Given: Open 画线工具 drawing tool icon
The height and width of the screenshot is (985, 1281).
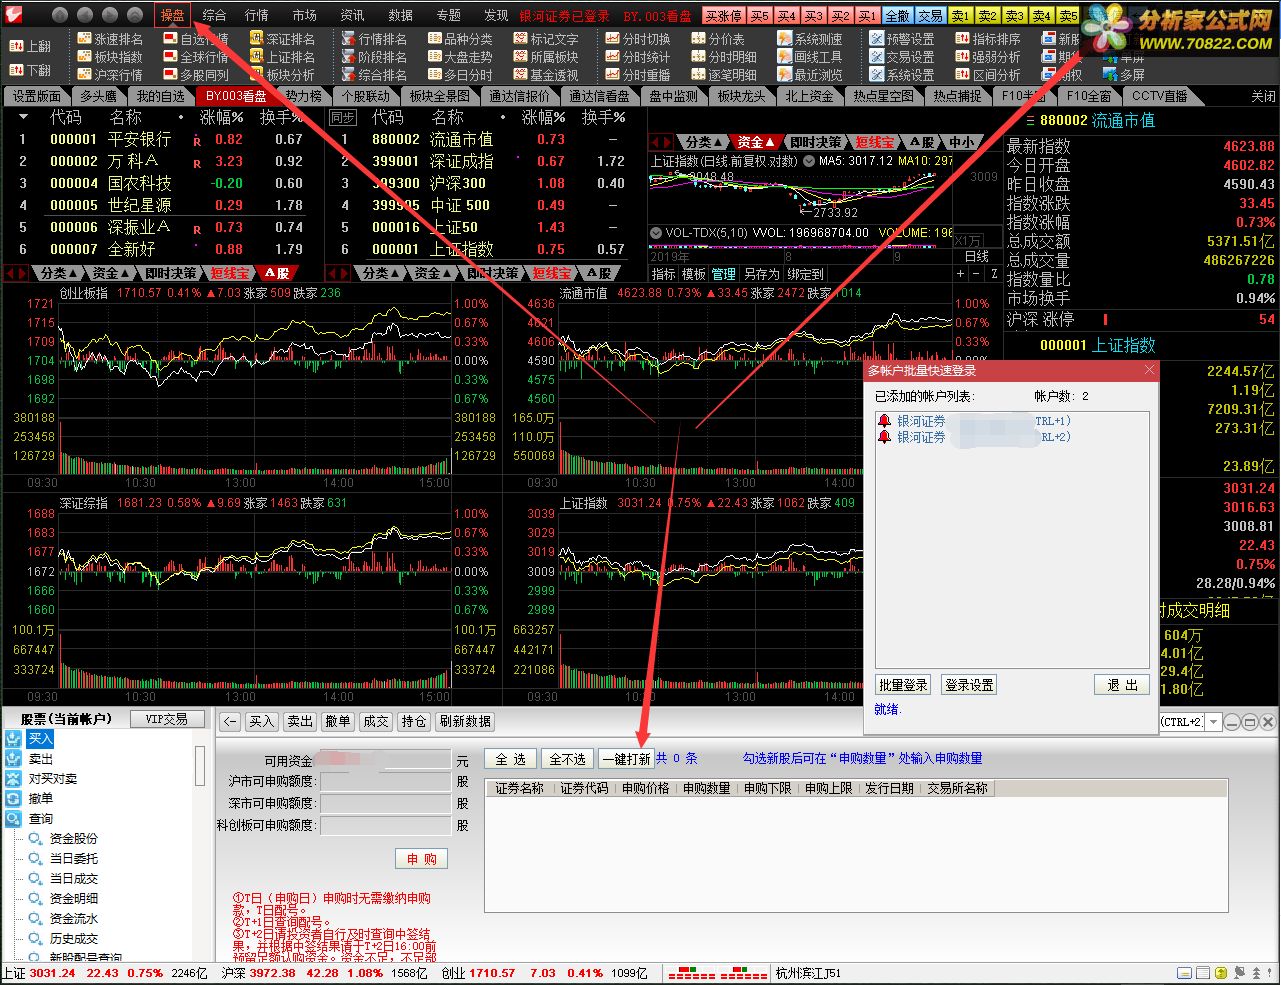Looking at the screenshot, I should pyautogui.click(x=810, y=57).
